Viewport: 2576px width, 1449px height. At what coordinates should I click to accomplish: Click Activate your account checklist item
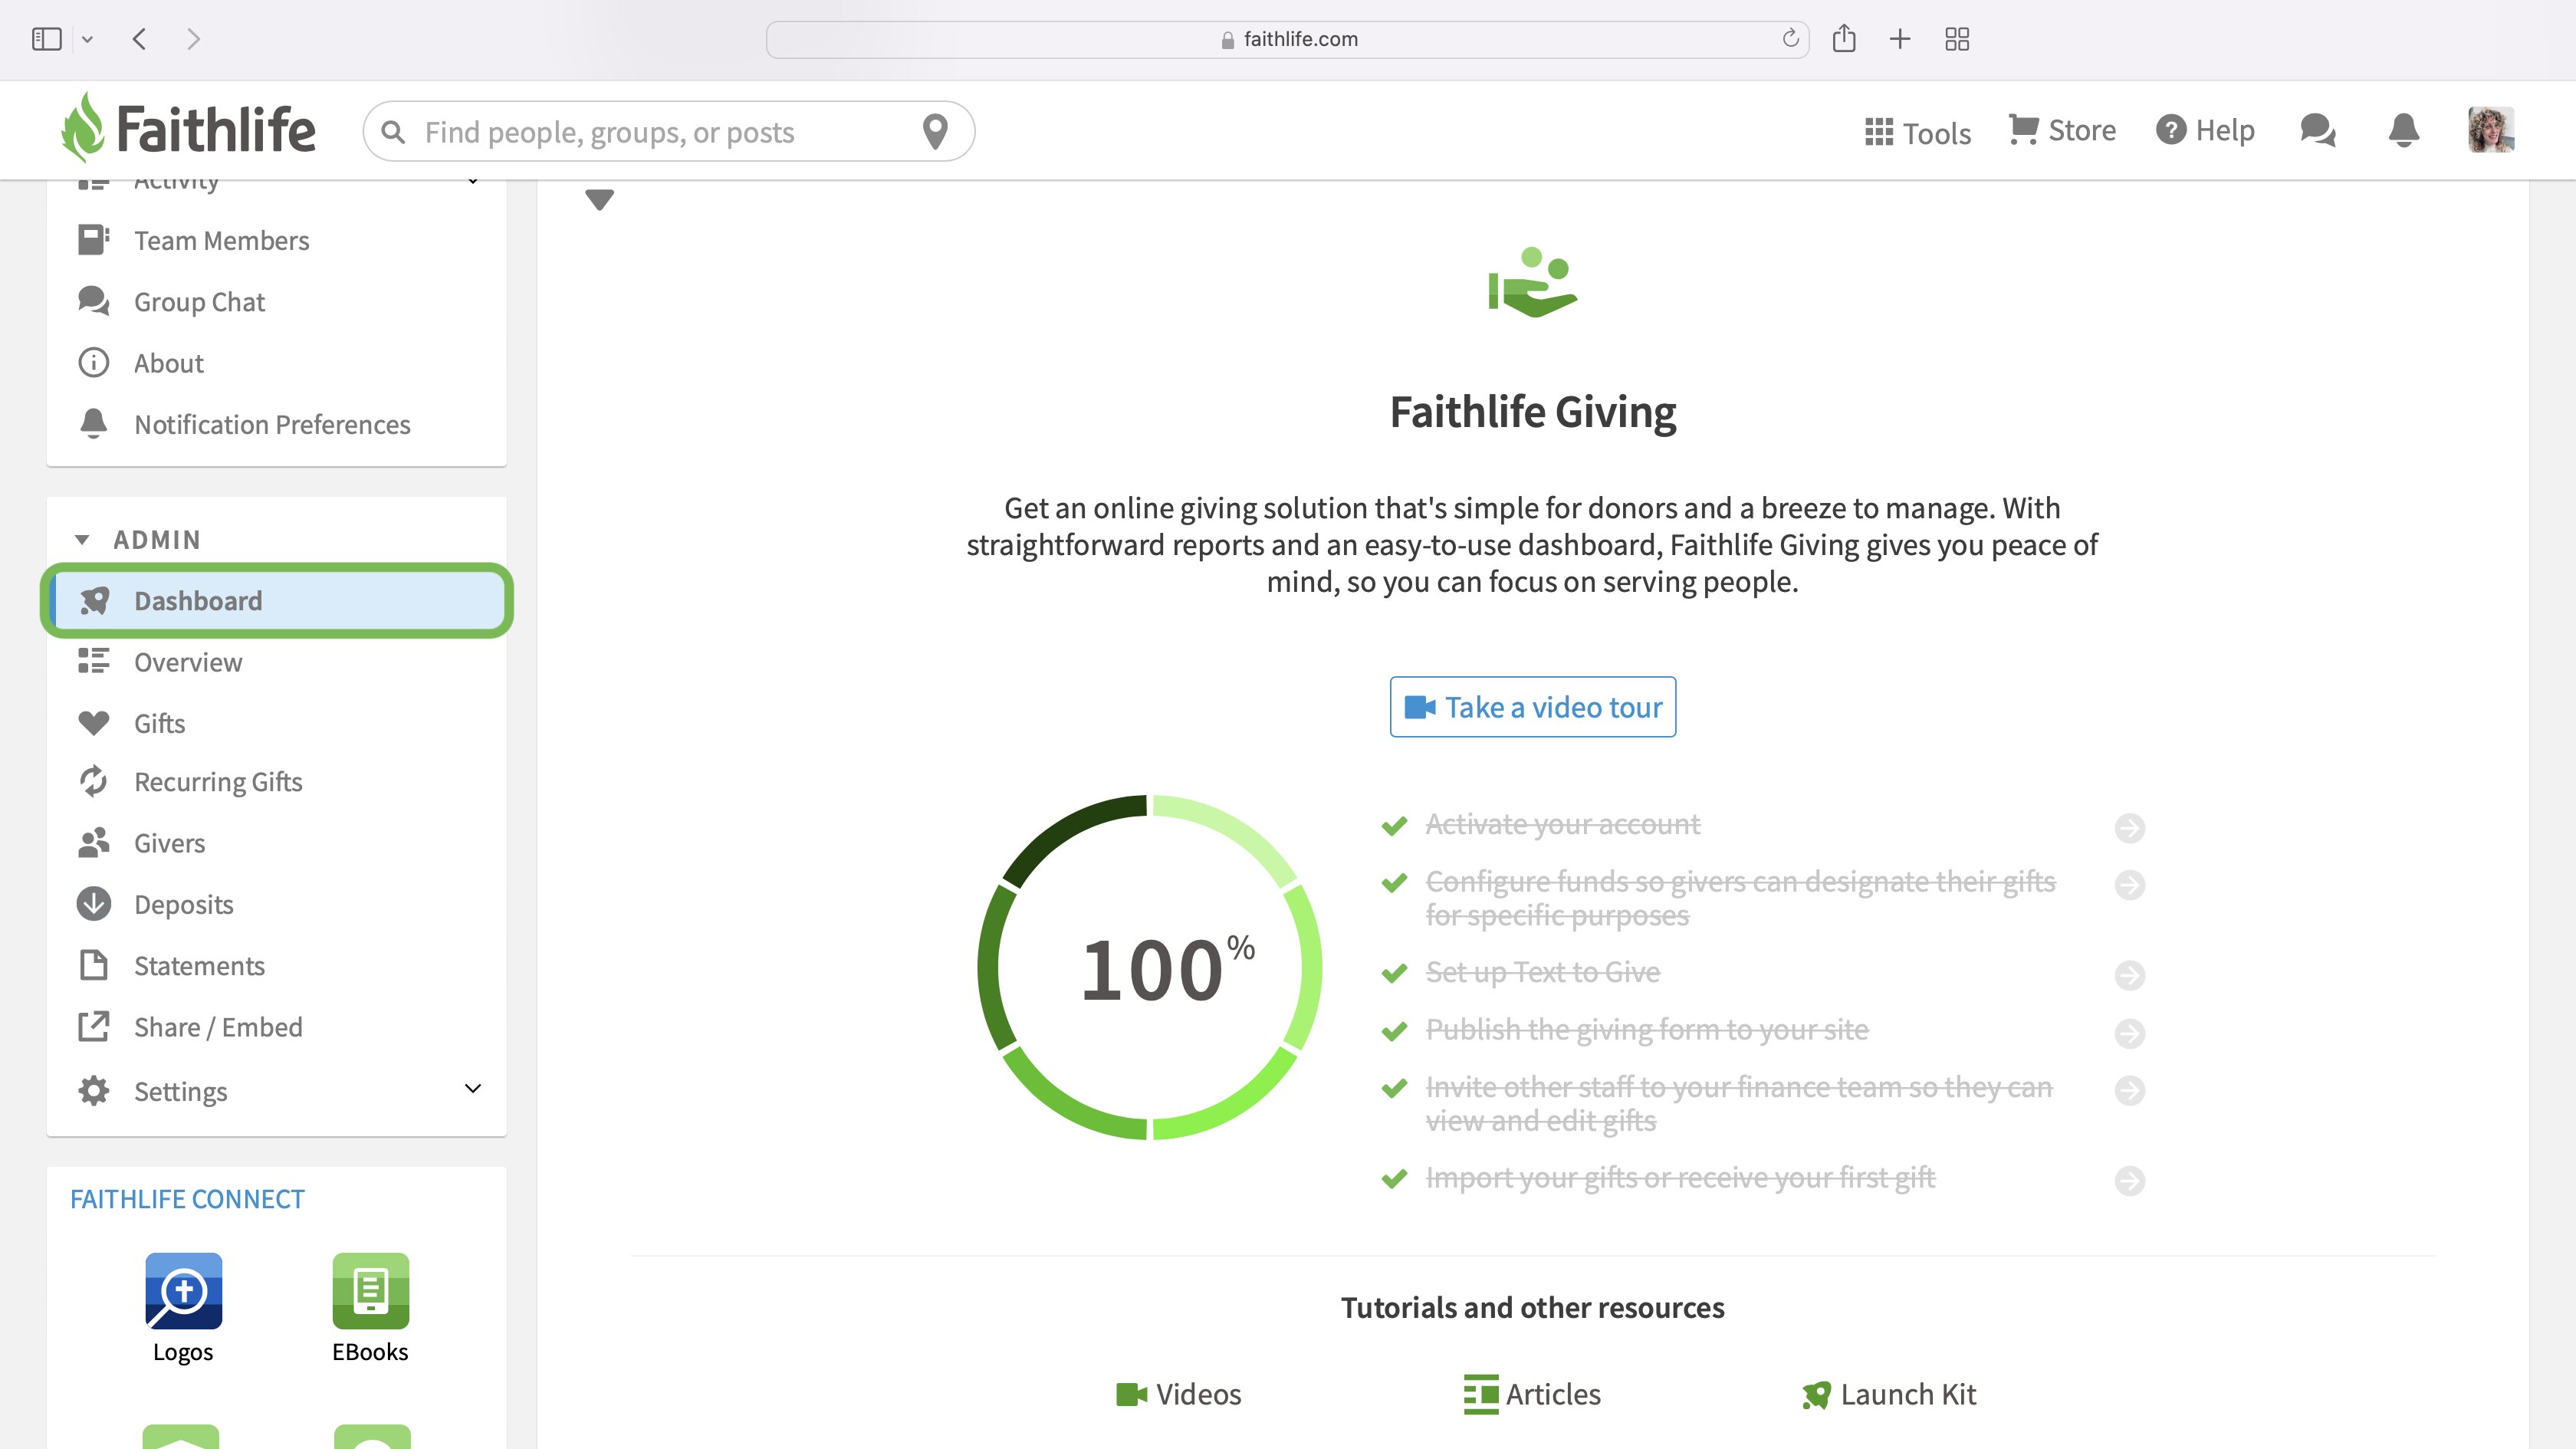coord(1562,825)
